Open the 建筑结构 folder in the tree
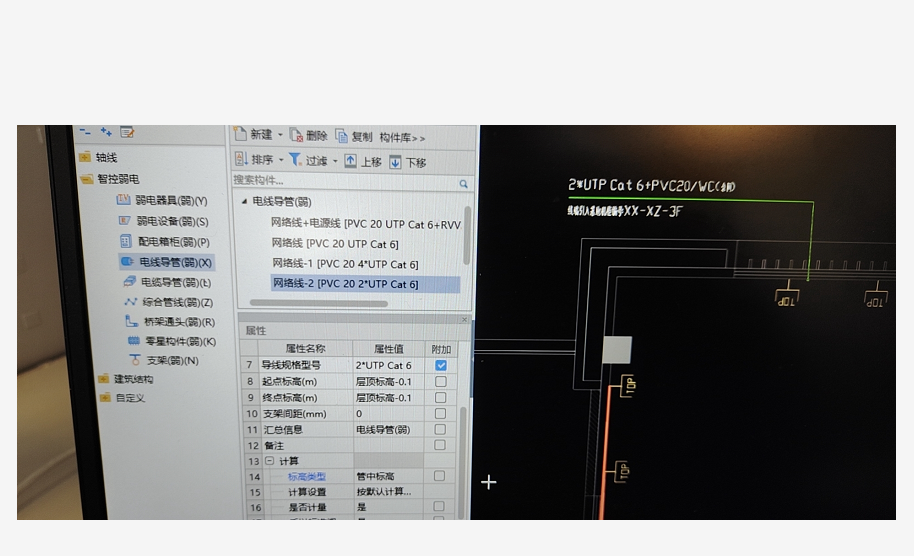The height and width of the screenshot is (556, 914). pos(126,379)
